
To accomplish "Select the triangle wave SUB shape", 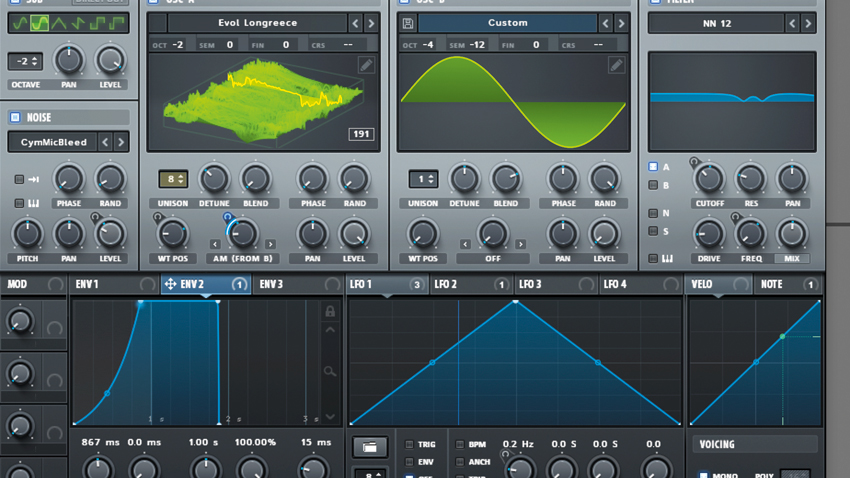I will tap(59, 23).
